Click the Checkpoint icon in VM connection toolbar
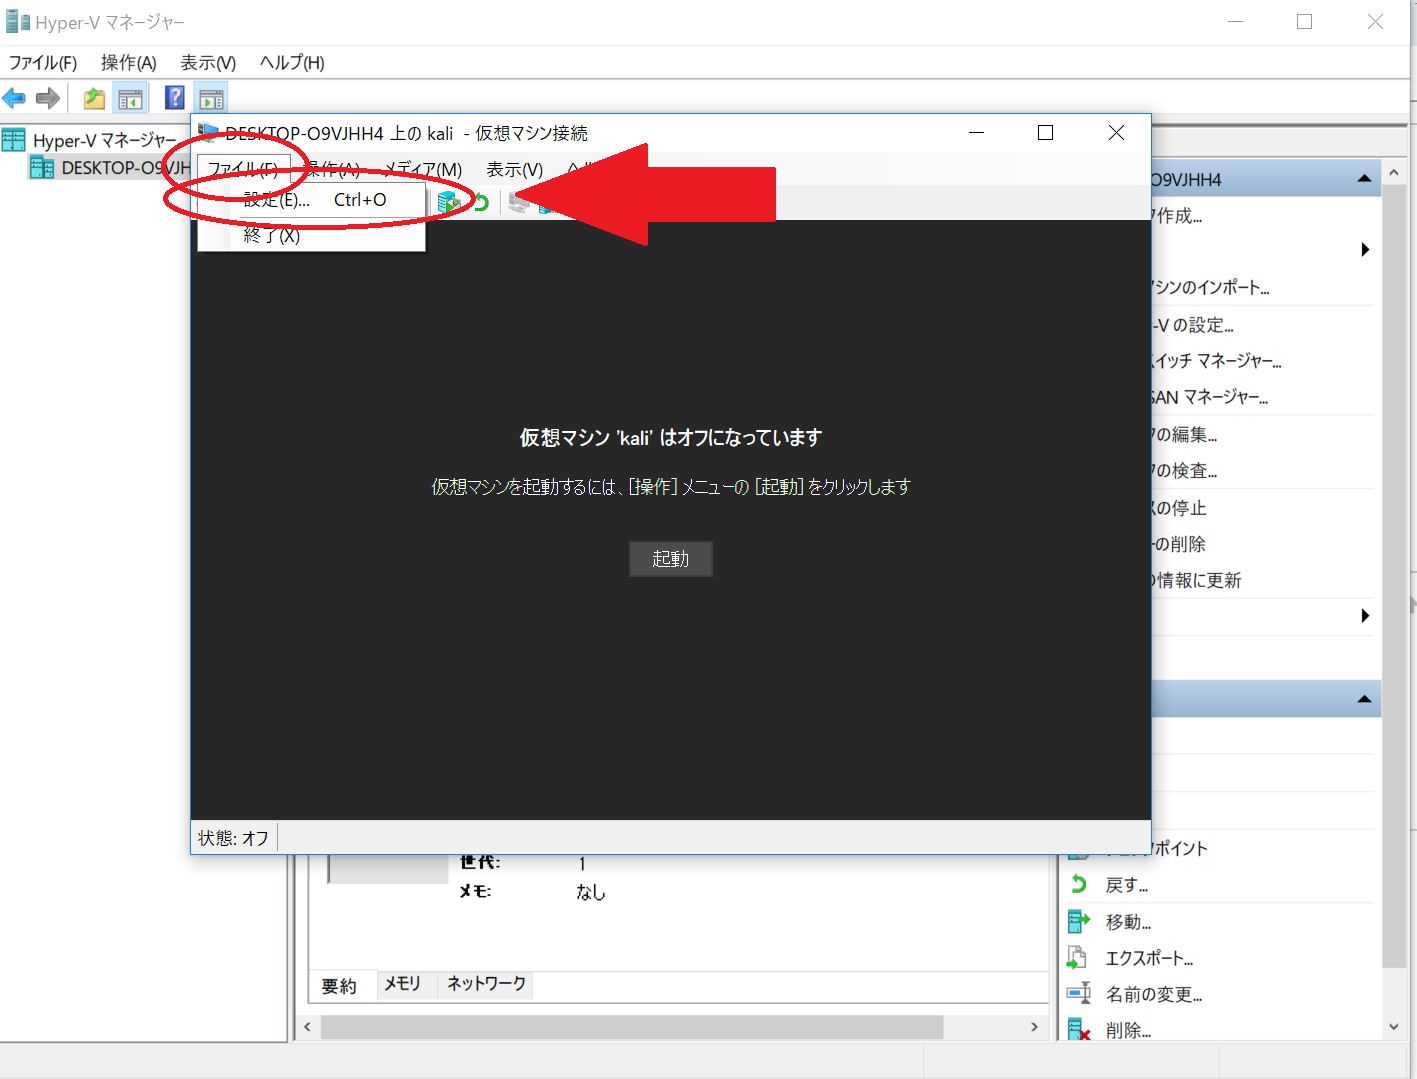Viewport: 1417px width, 1079px height. (449, 203)
